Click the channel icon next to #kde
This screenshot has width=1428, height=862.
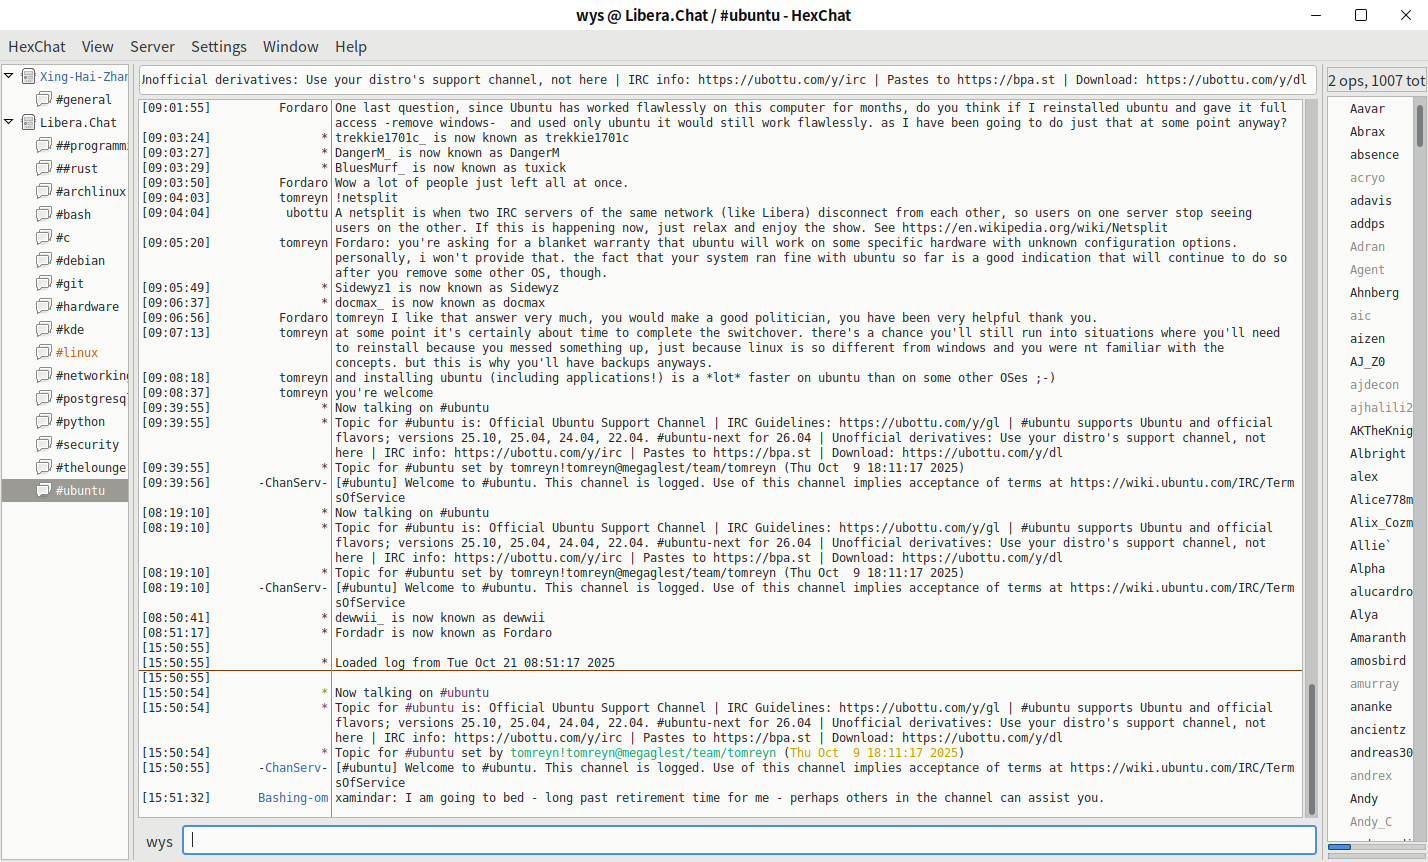[x=44, y=329]
